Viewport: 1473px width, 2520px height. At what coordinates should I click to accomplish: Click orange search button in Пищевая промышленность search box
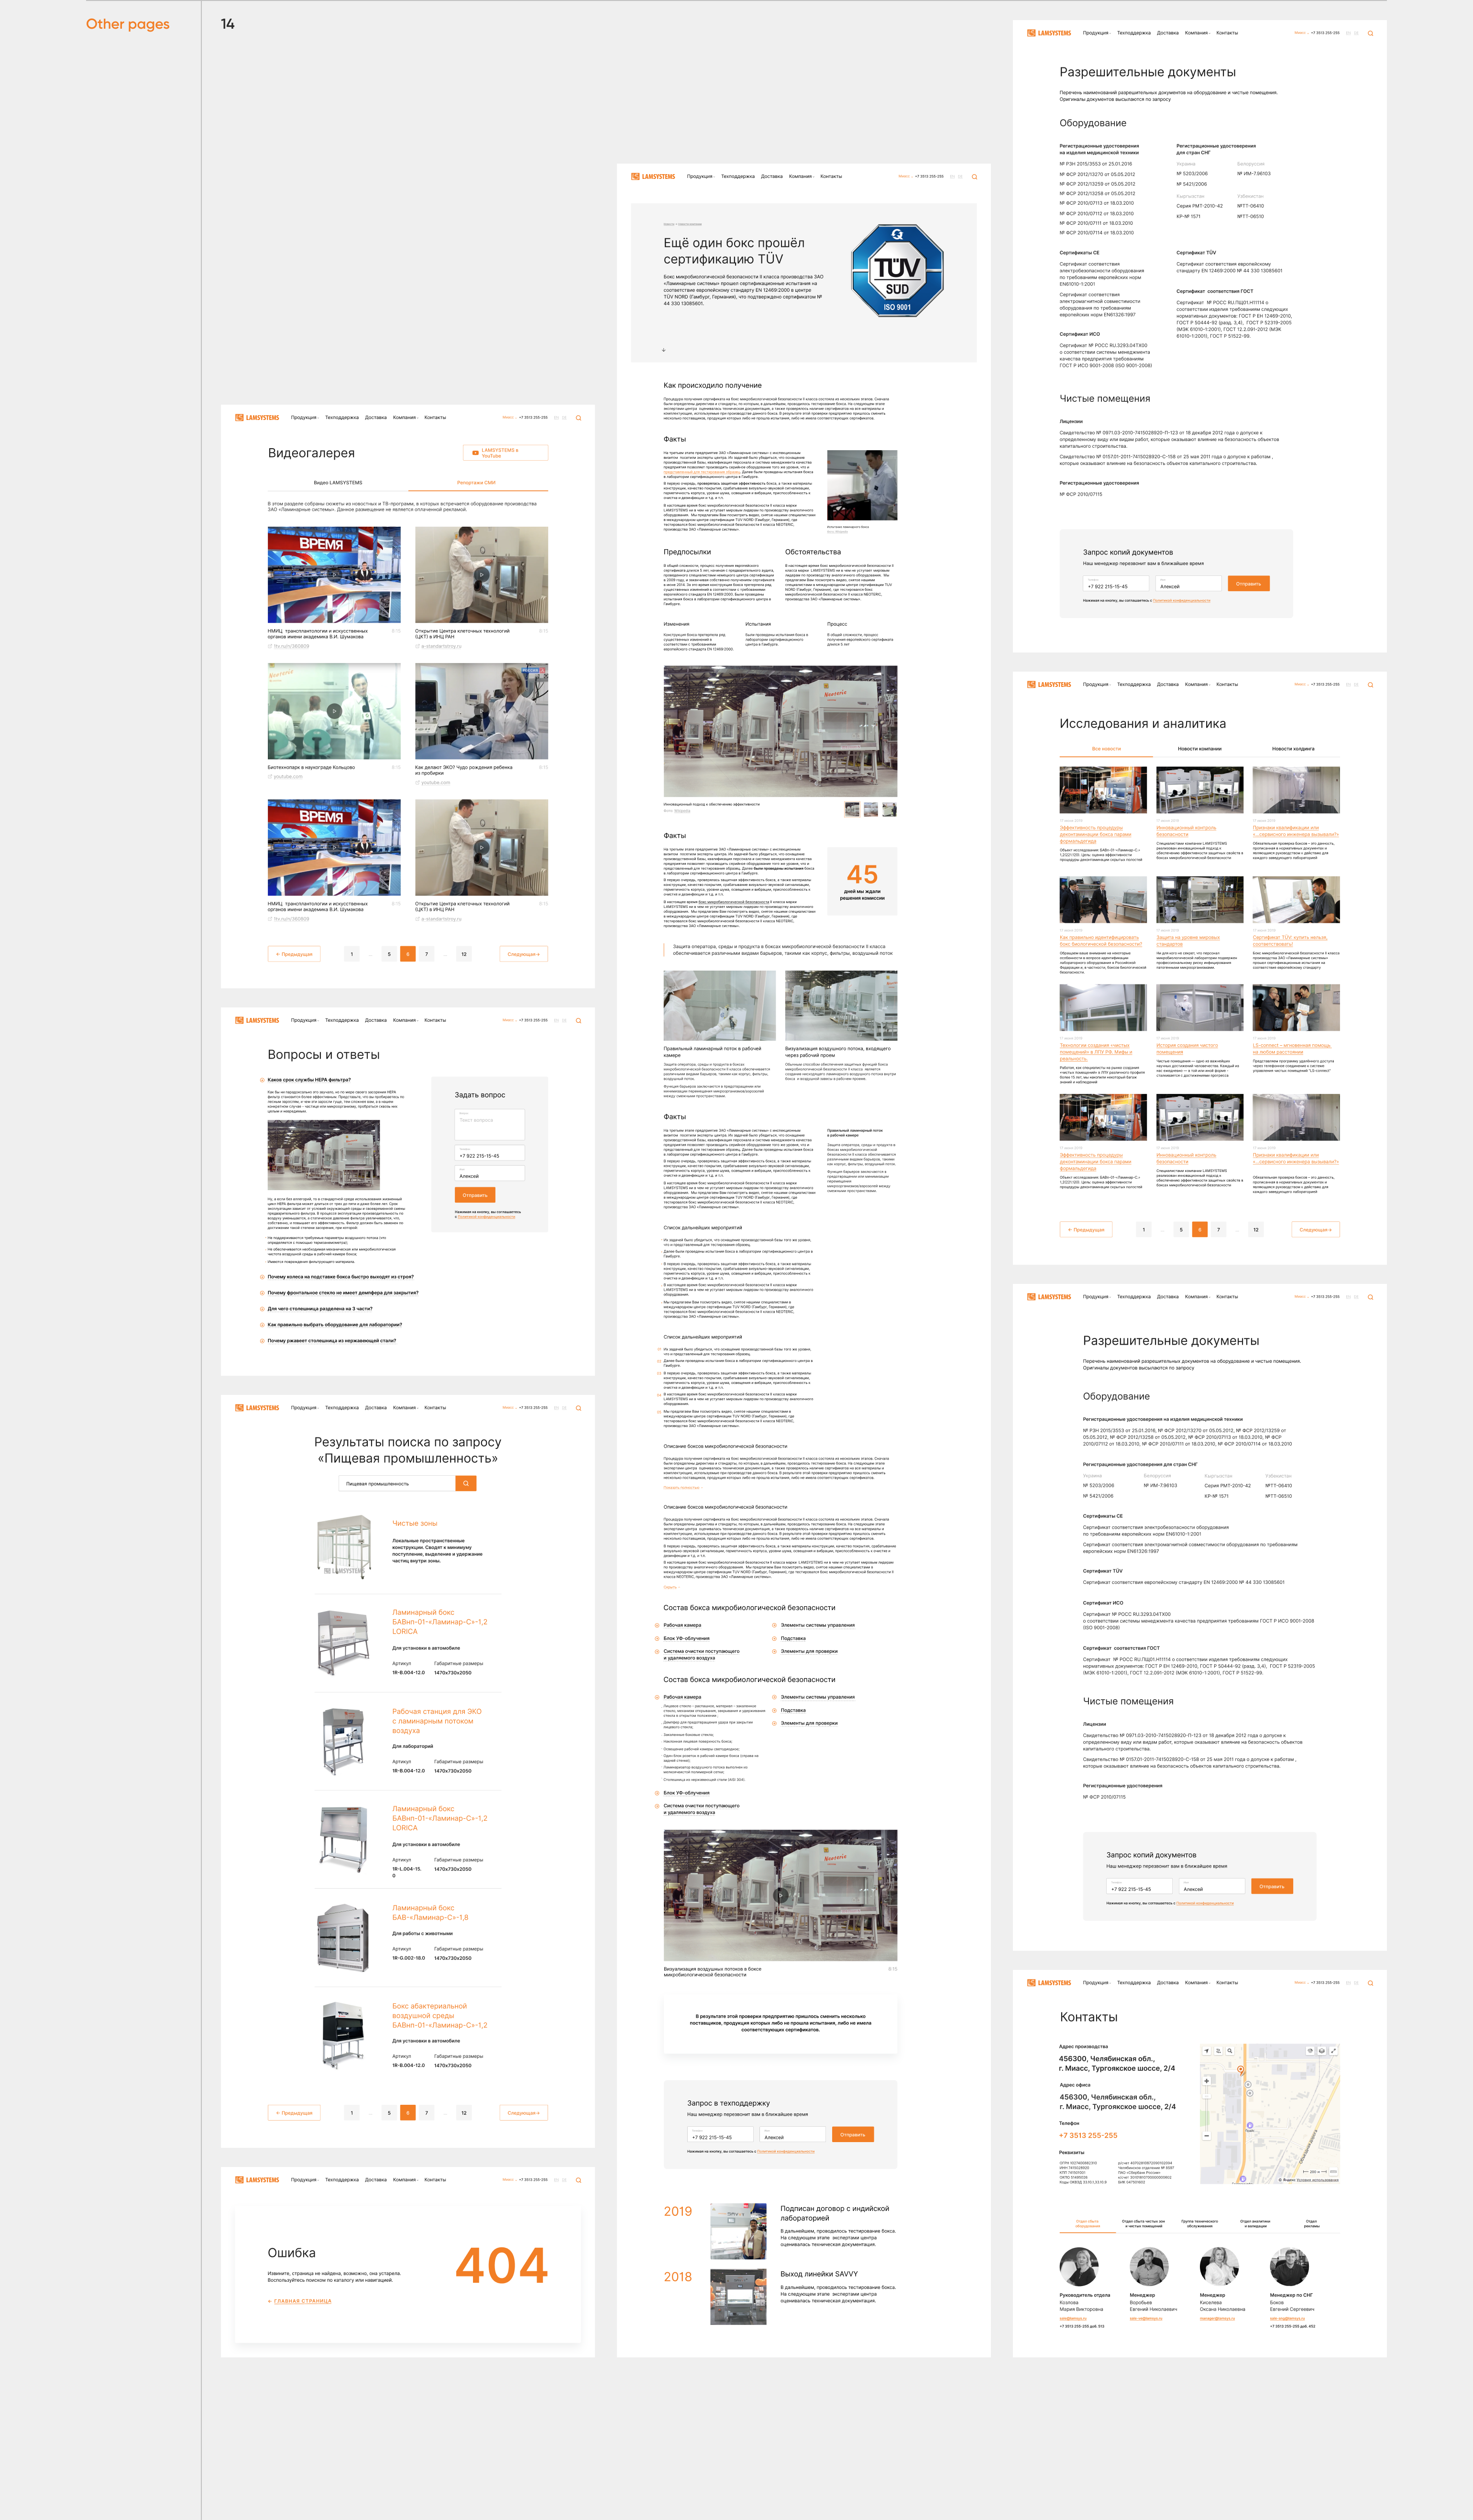(x=465, y=1483)
